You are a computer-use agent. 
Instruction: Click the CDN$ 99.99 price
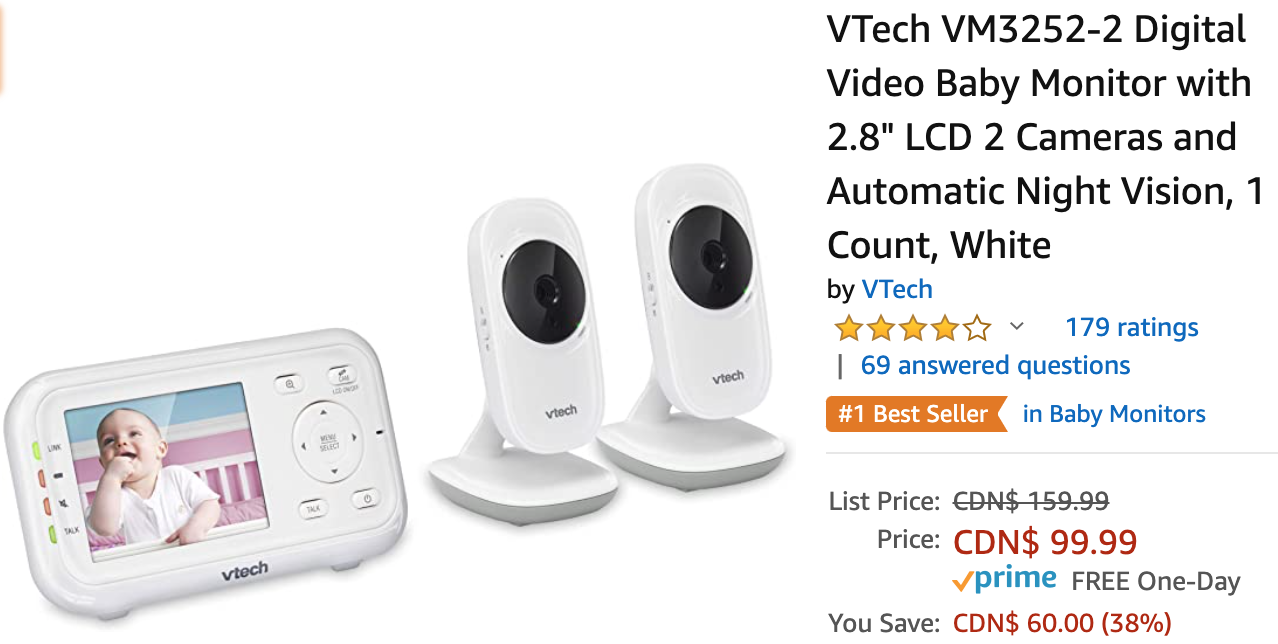pyautogui.click(x=1045, y=542)
